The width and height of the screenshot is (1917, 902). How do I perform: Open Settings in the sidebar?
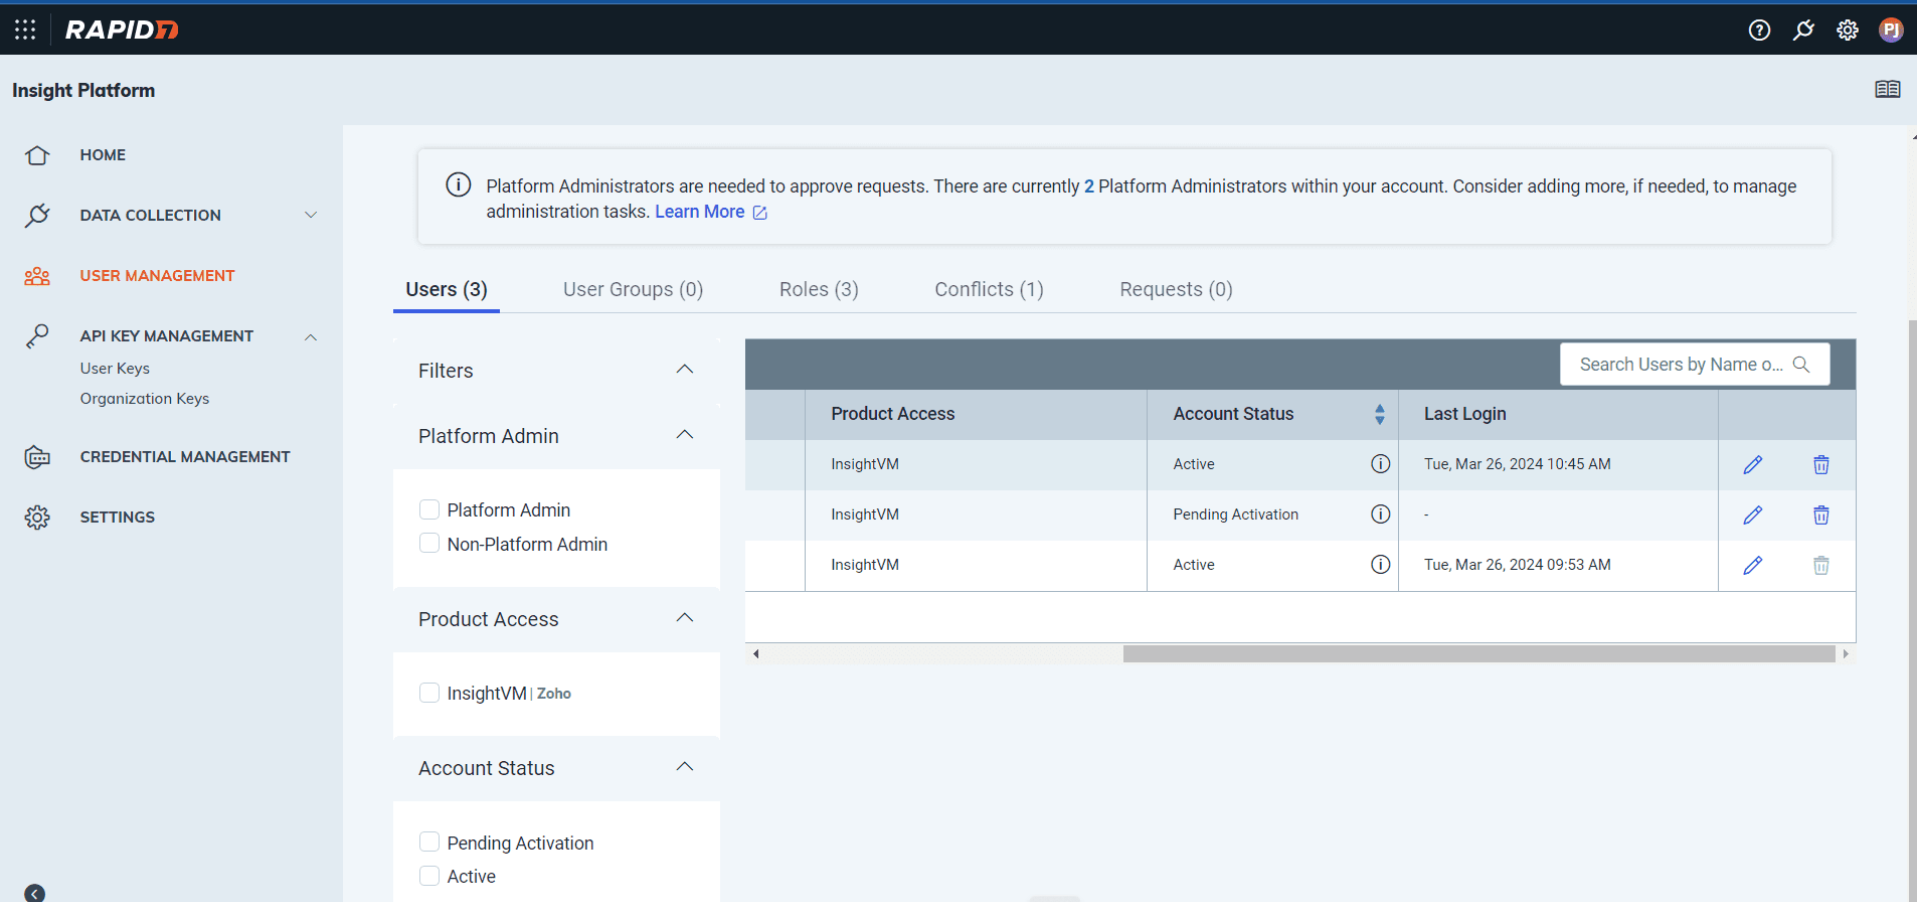117,517
